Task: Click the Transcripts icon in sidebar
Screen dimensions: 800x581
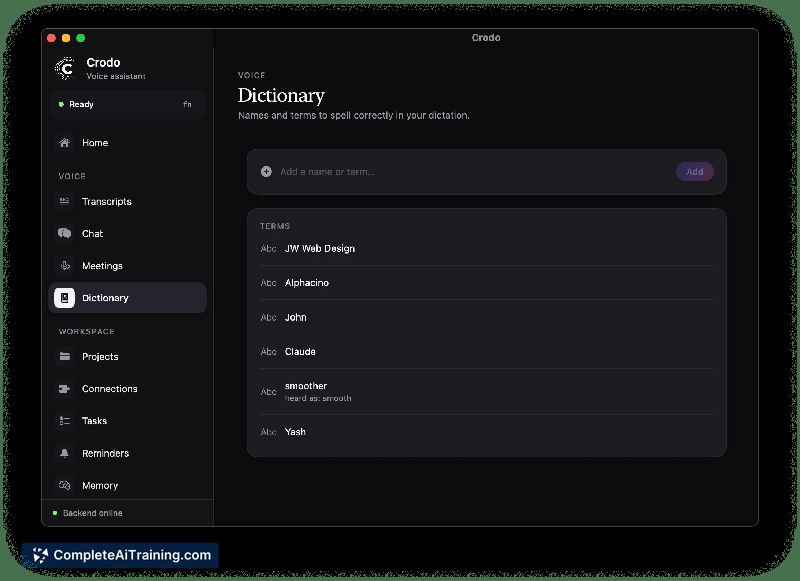Action: (x=64, y=201)
